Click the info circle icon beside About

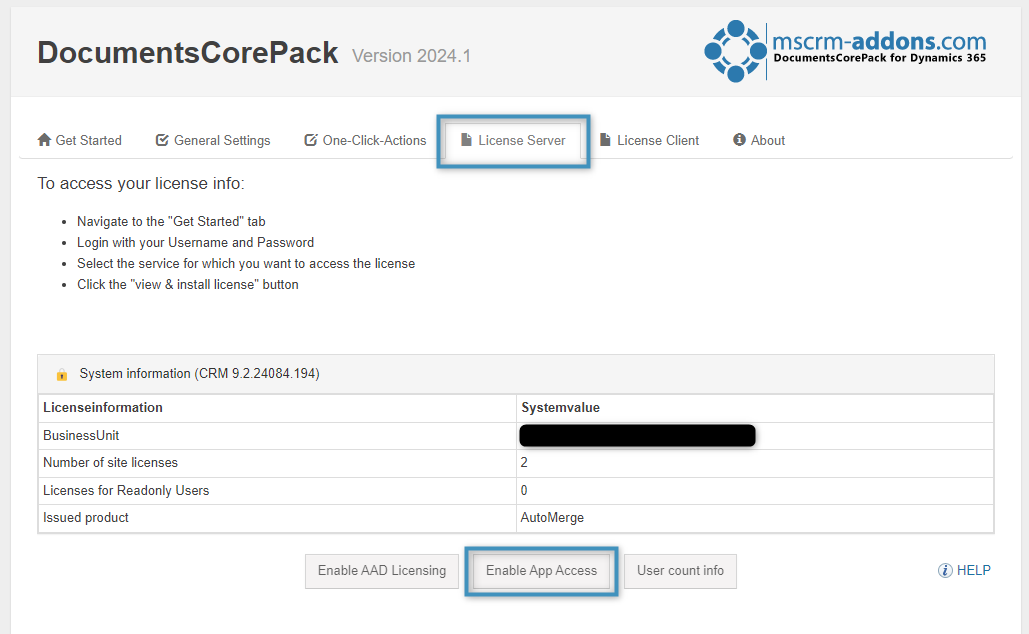[739, 140]
